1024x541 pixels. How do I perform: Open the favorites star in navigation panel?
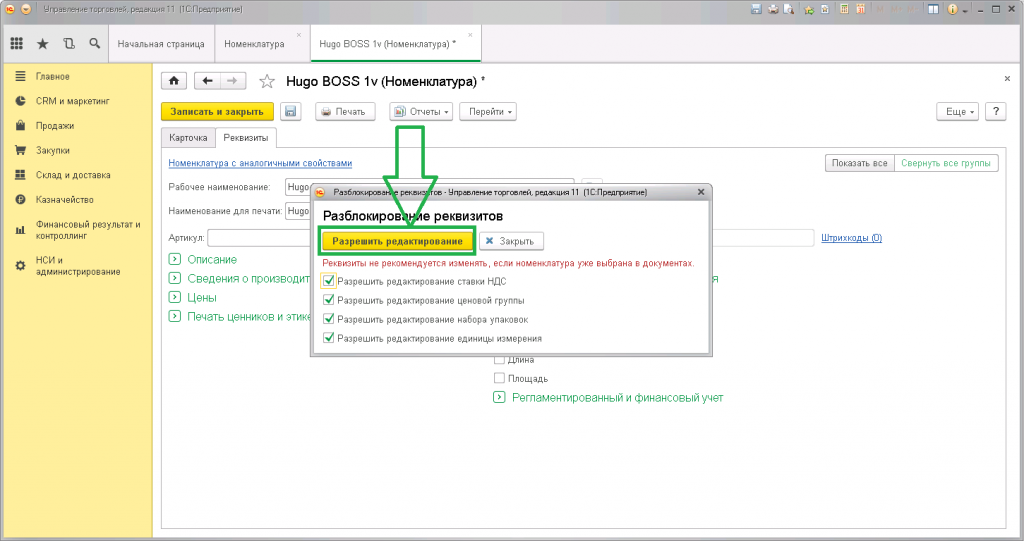(x=42, y=44)
